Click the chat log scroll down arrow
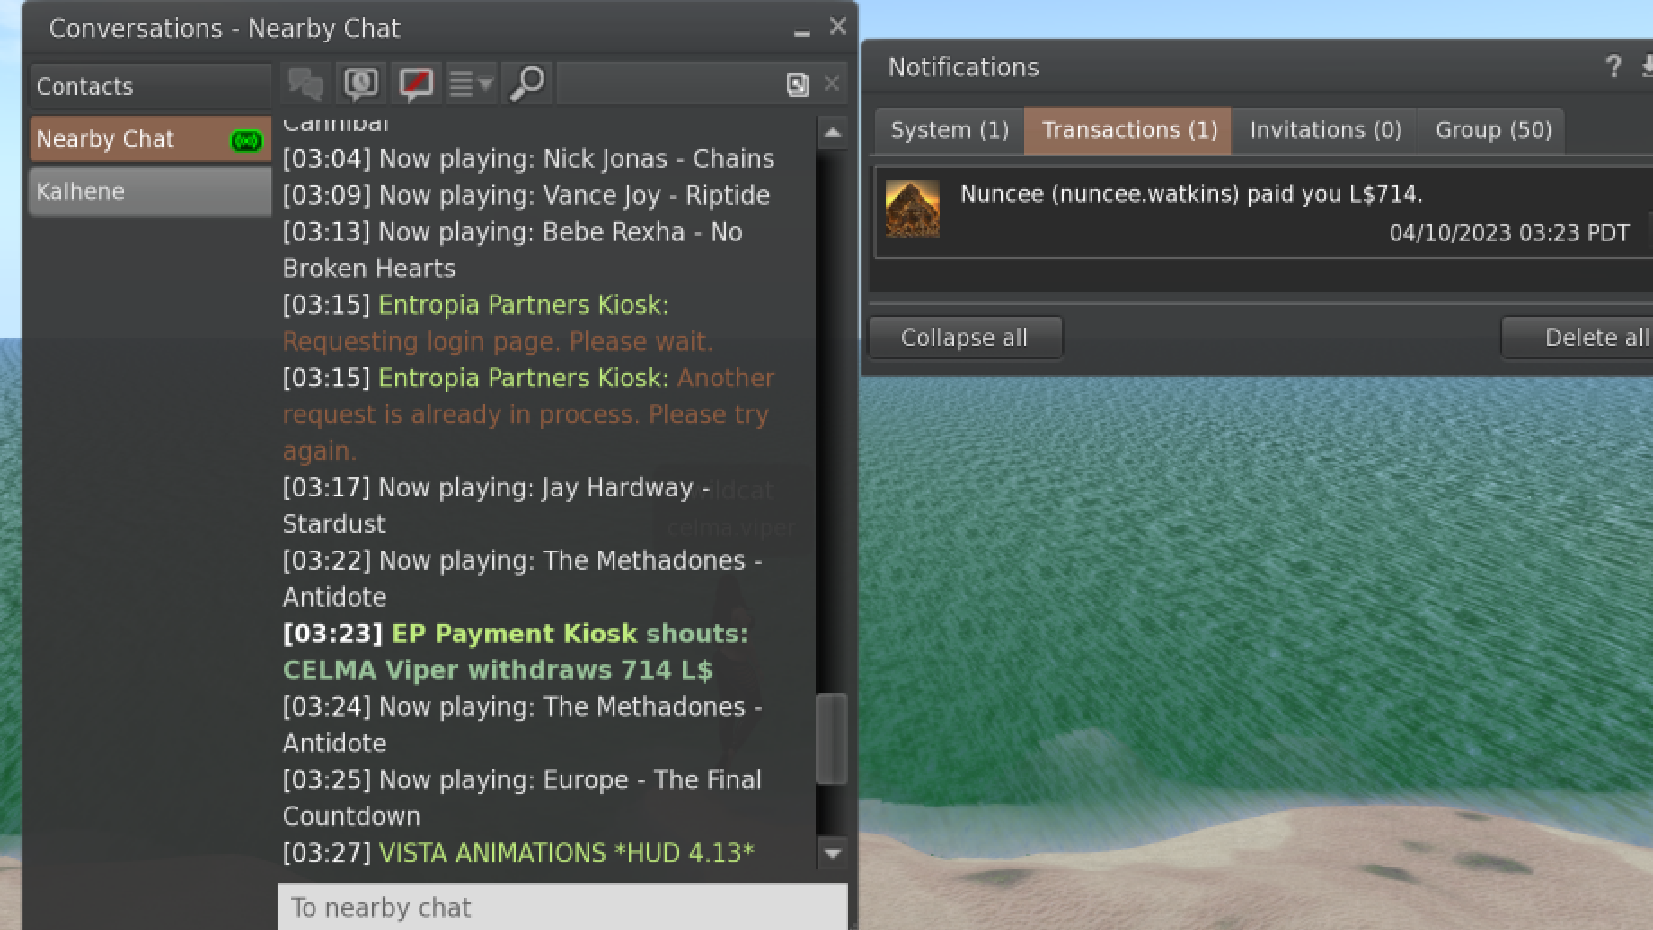1653x930 pixels. tap(832, 853)
